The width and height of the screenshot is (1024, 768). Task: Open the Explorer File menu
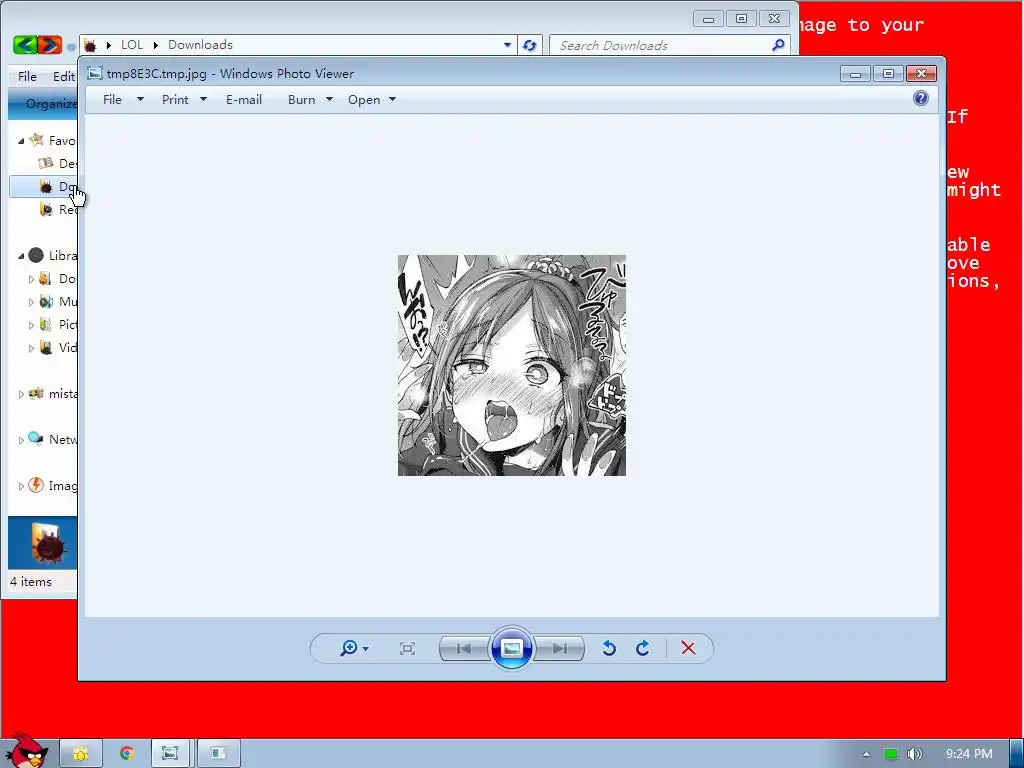[27, 76]
